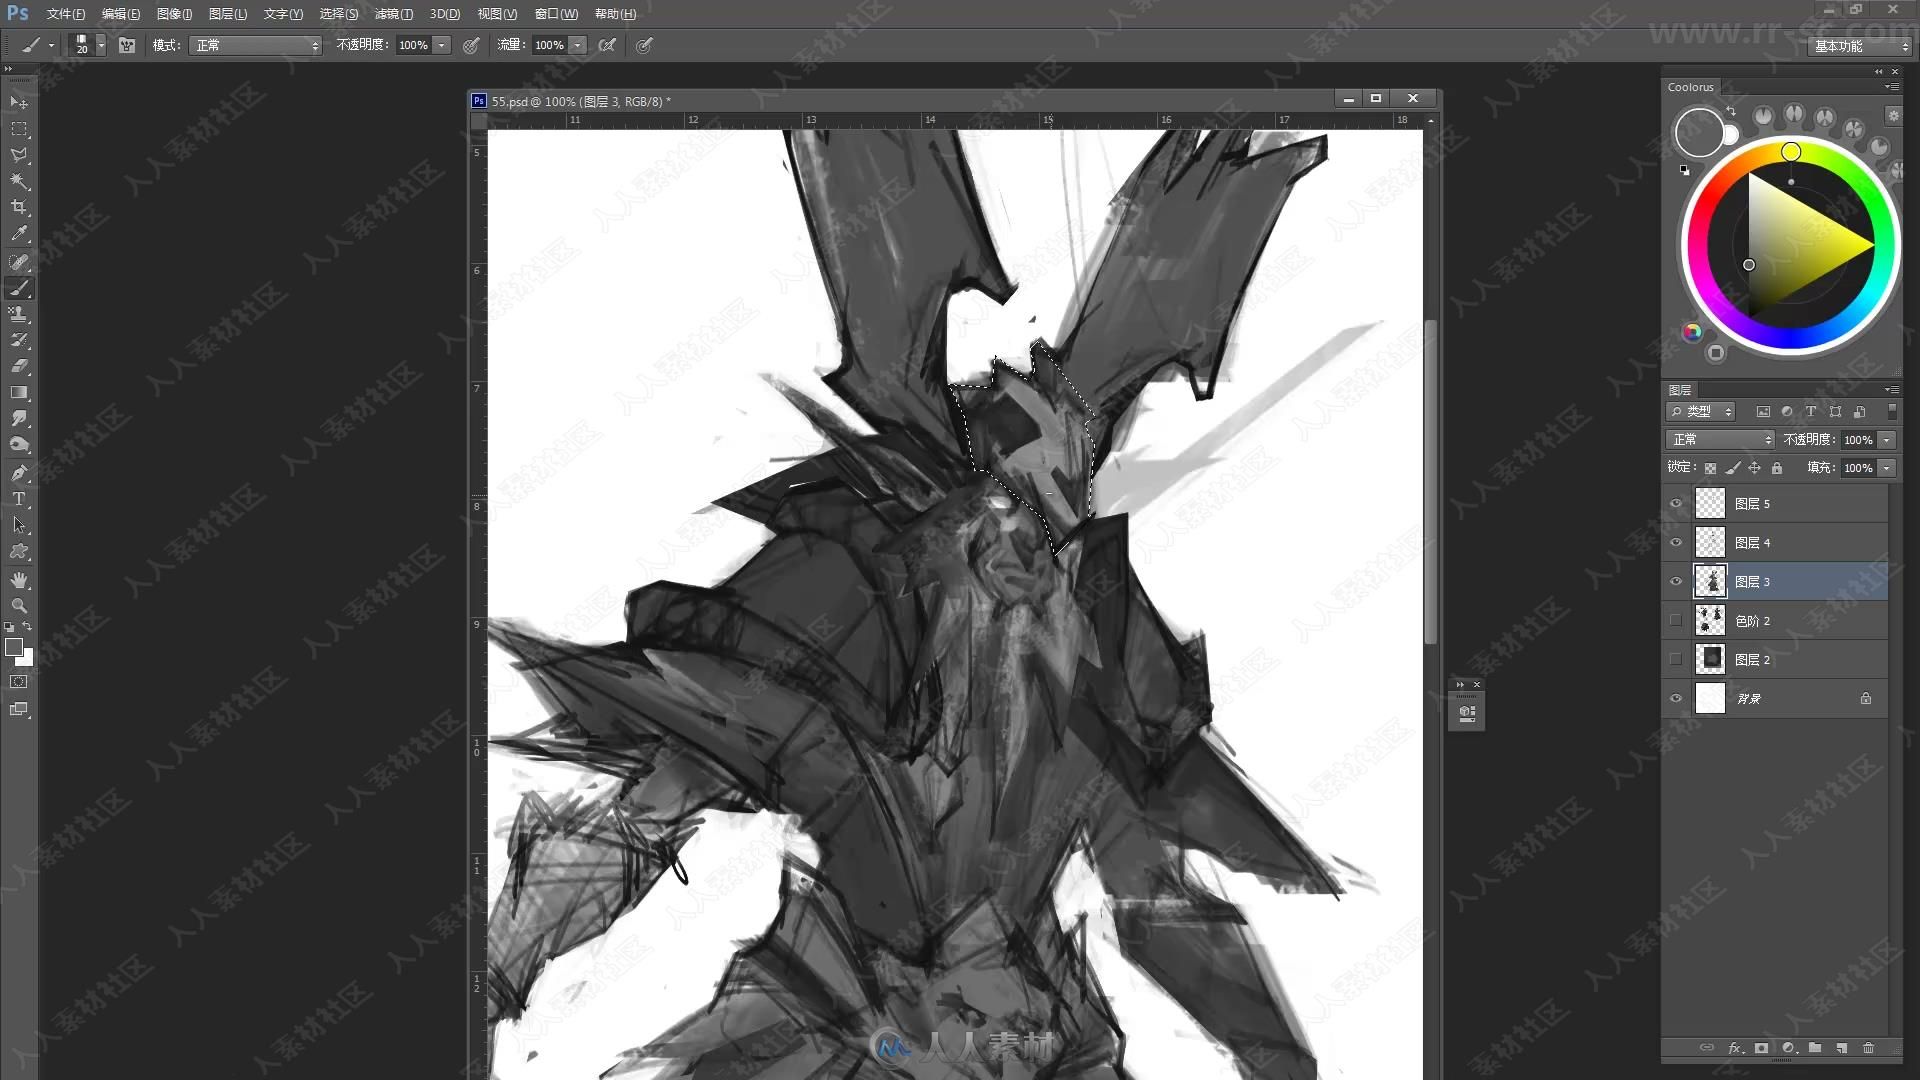Add layer mask icon
The image size is (1920, 1080).
1761,1048
